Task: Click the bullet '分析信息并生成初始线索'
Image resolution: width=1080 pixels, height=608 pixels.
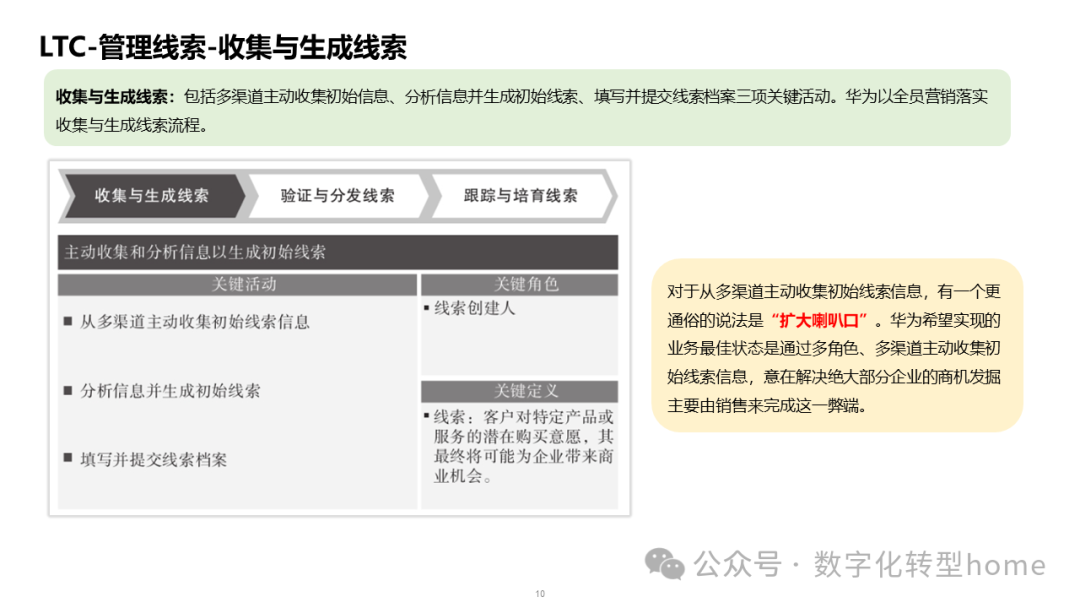Action: point(170,391)
